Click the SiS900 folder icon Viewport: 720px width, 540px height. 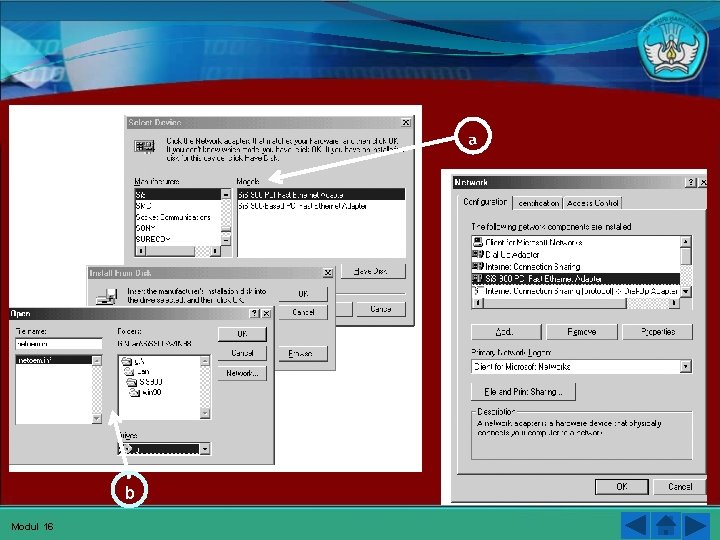pyautogui.click(x=132, y=382)
